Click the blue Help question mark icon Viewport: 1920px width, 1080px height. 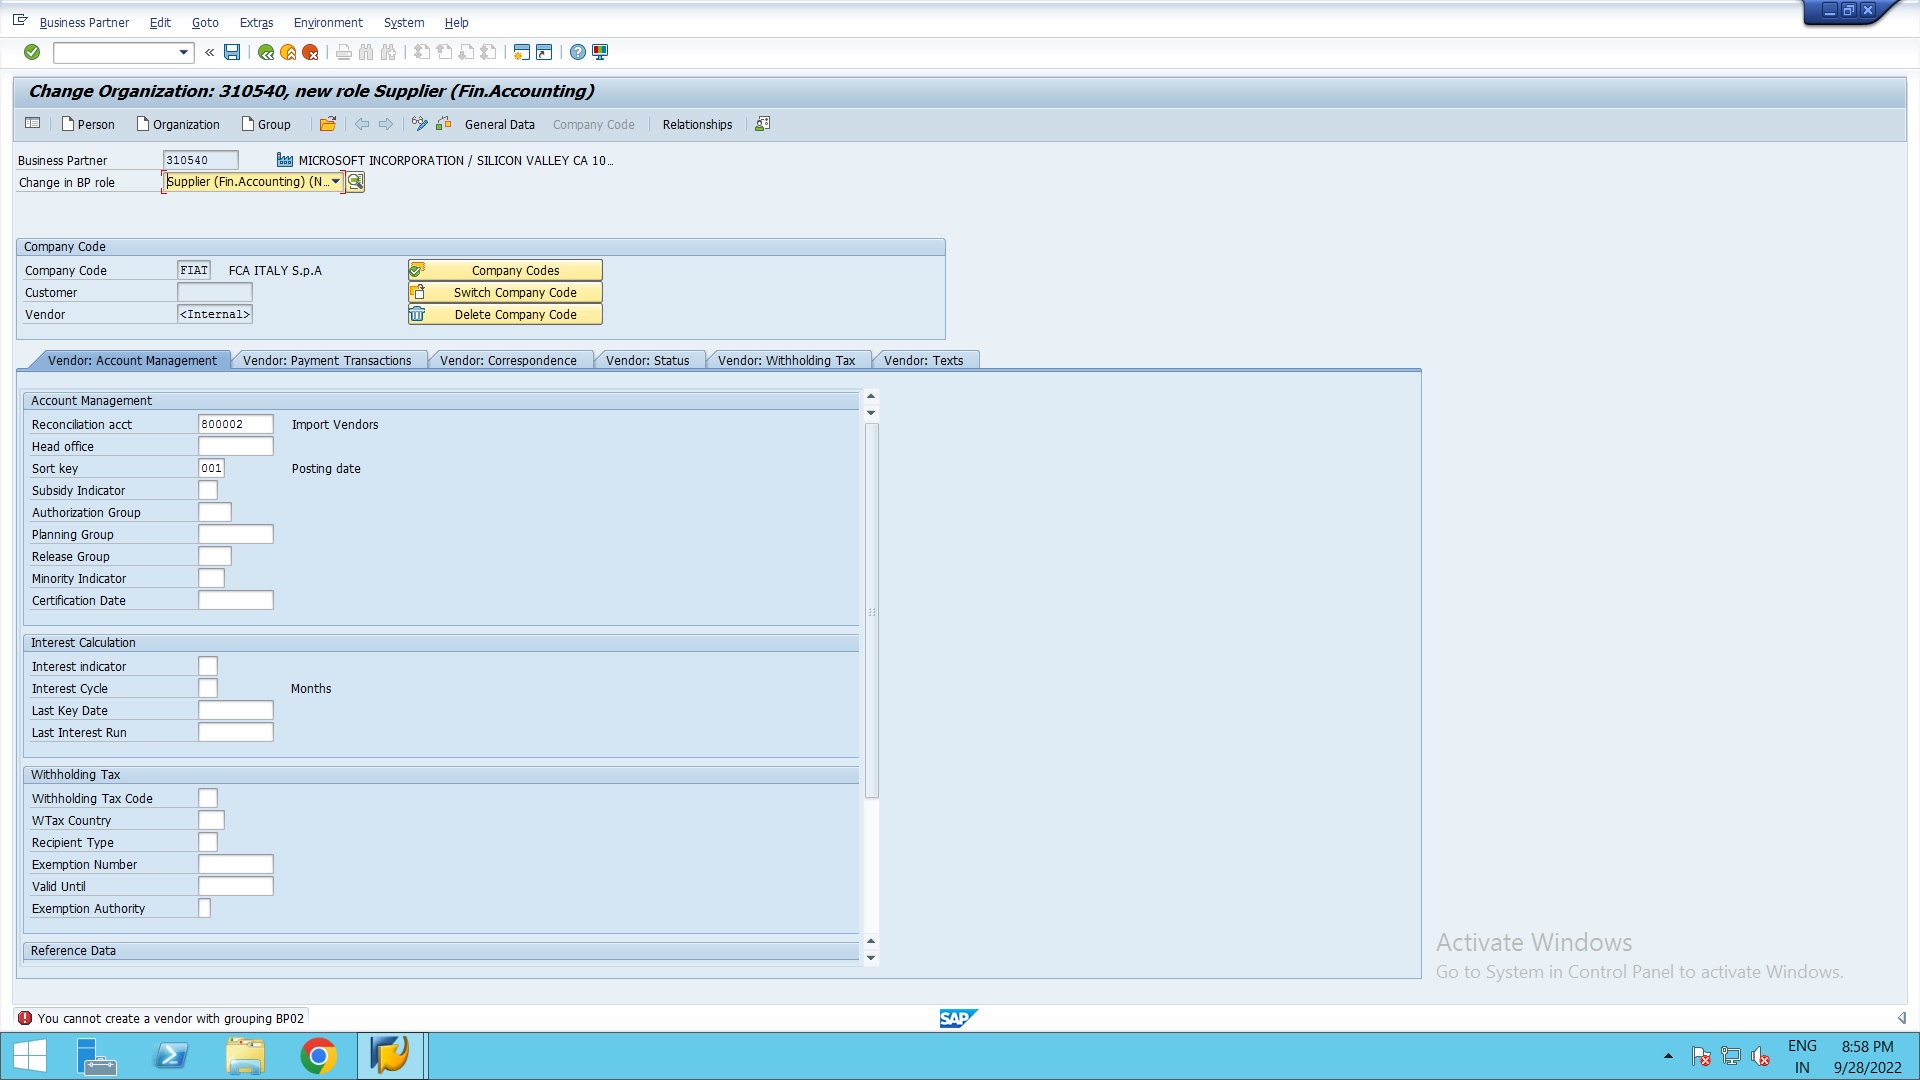point(578,52)
